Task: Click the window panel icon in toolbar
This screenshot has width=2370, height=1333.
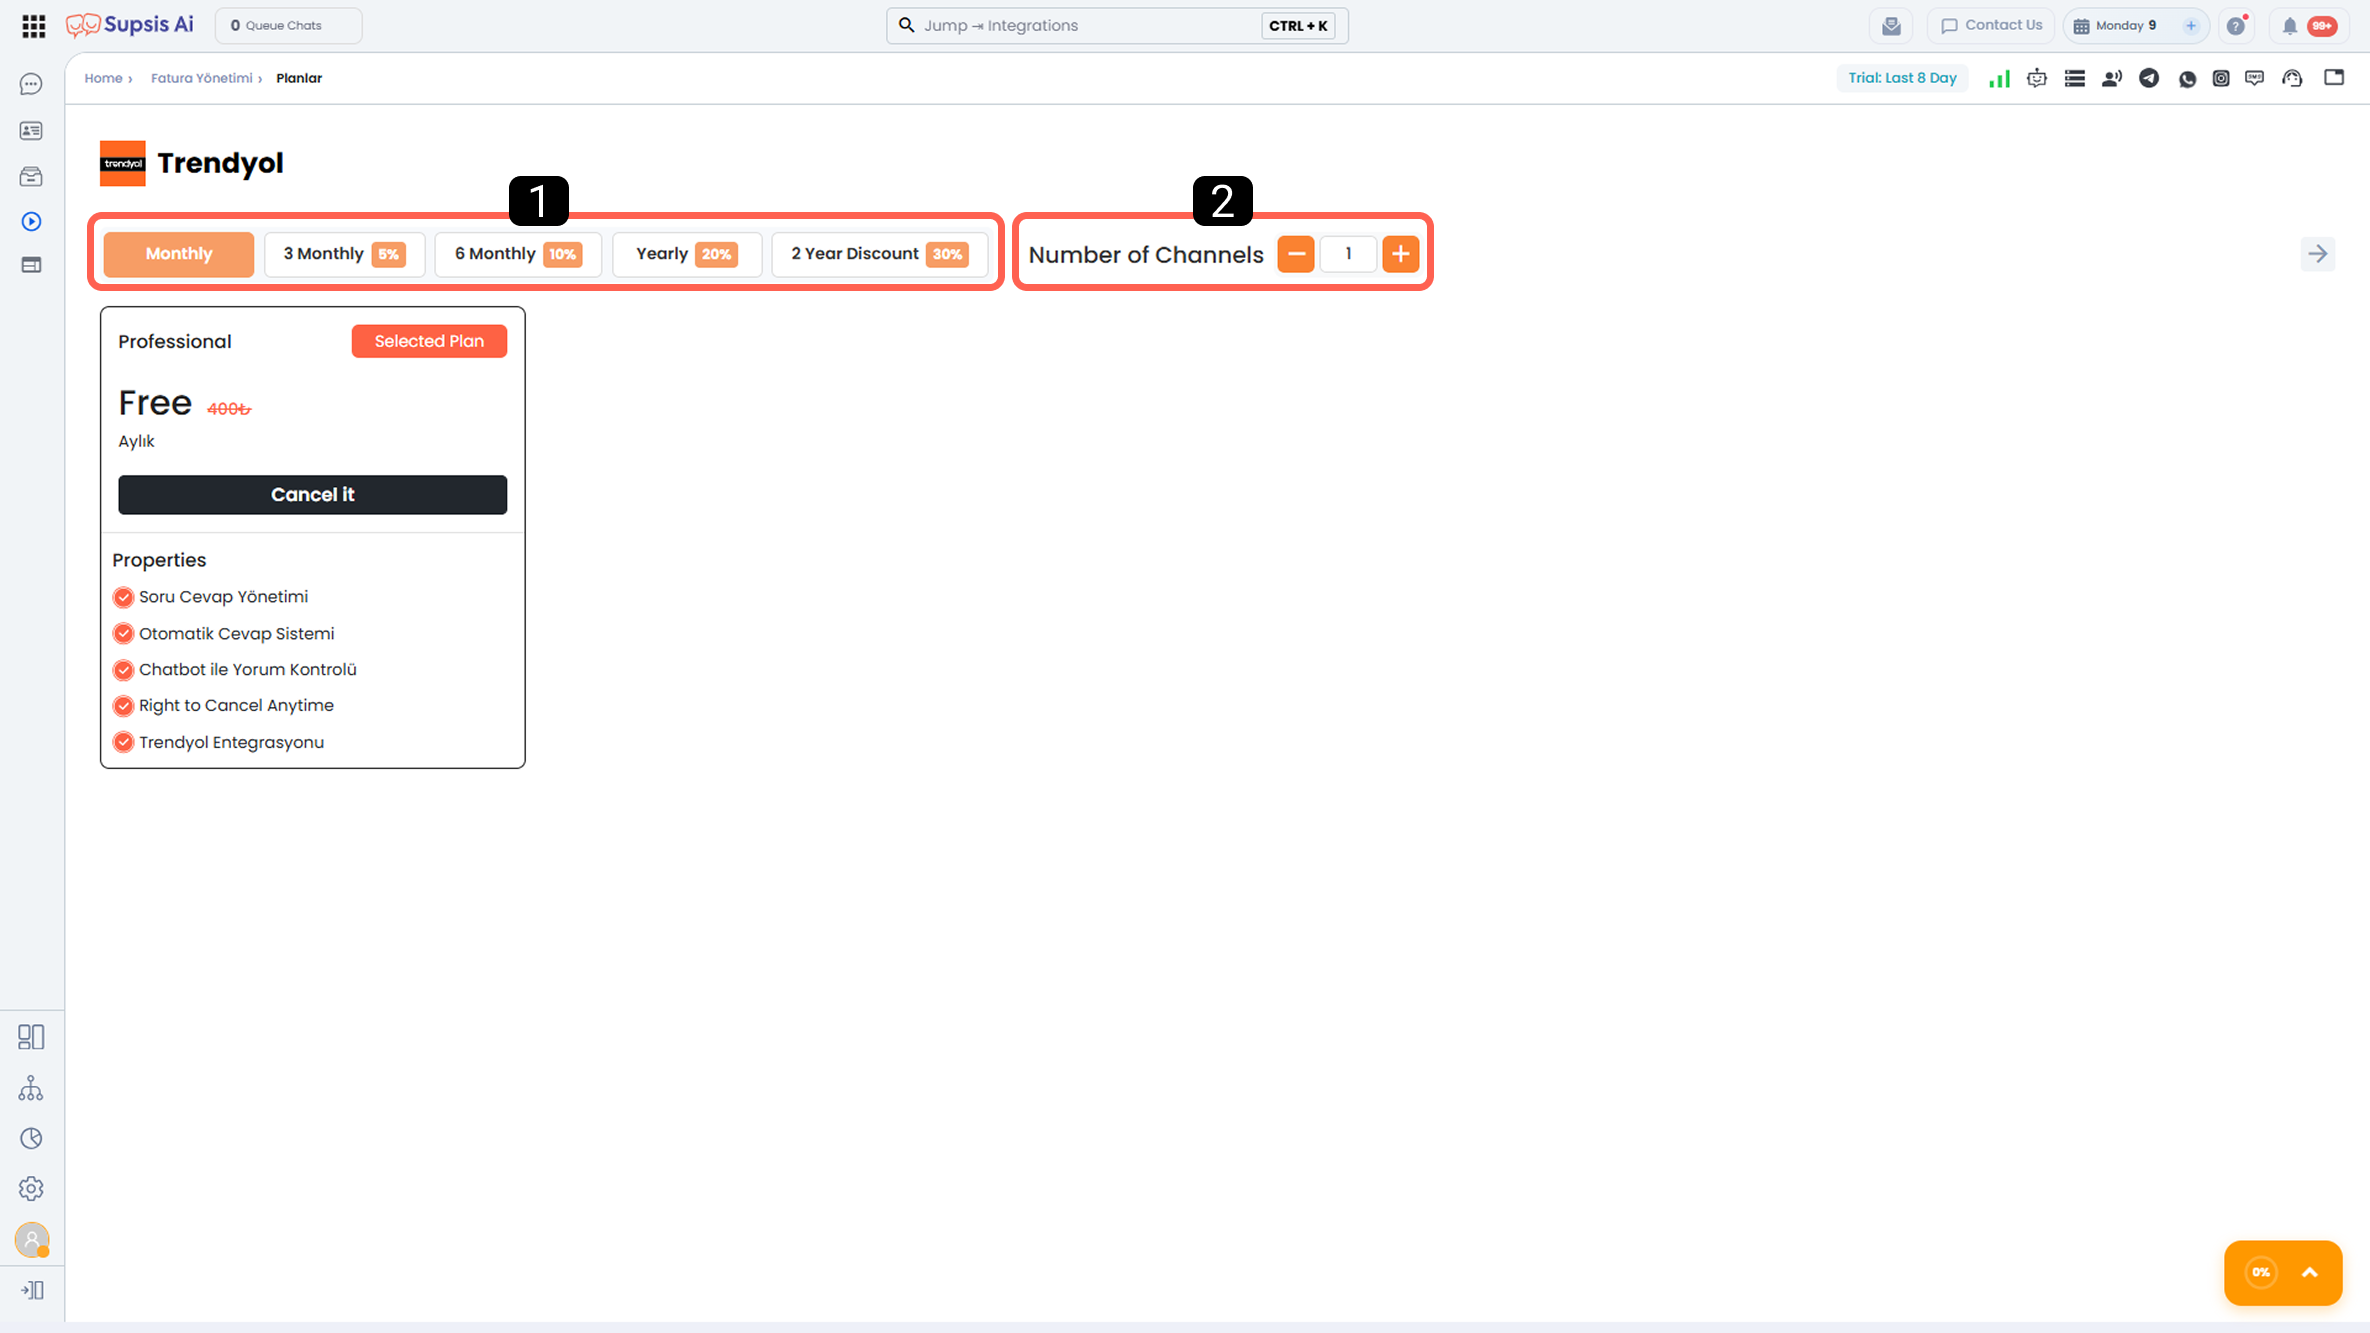Action: [2334, 78]
